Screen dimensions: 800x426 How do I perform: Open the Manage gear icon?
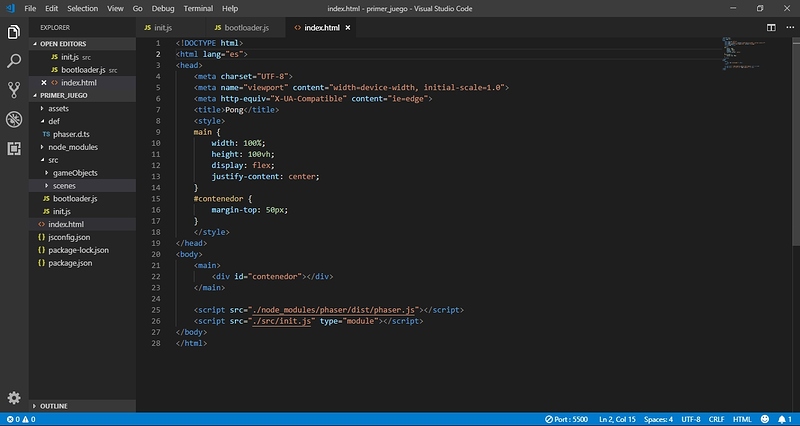coord(15,398)
